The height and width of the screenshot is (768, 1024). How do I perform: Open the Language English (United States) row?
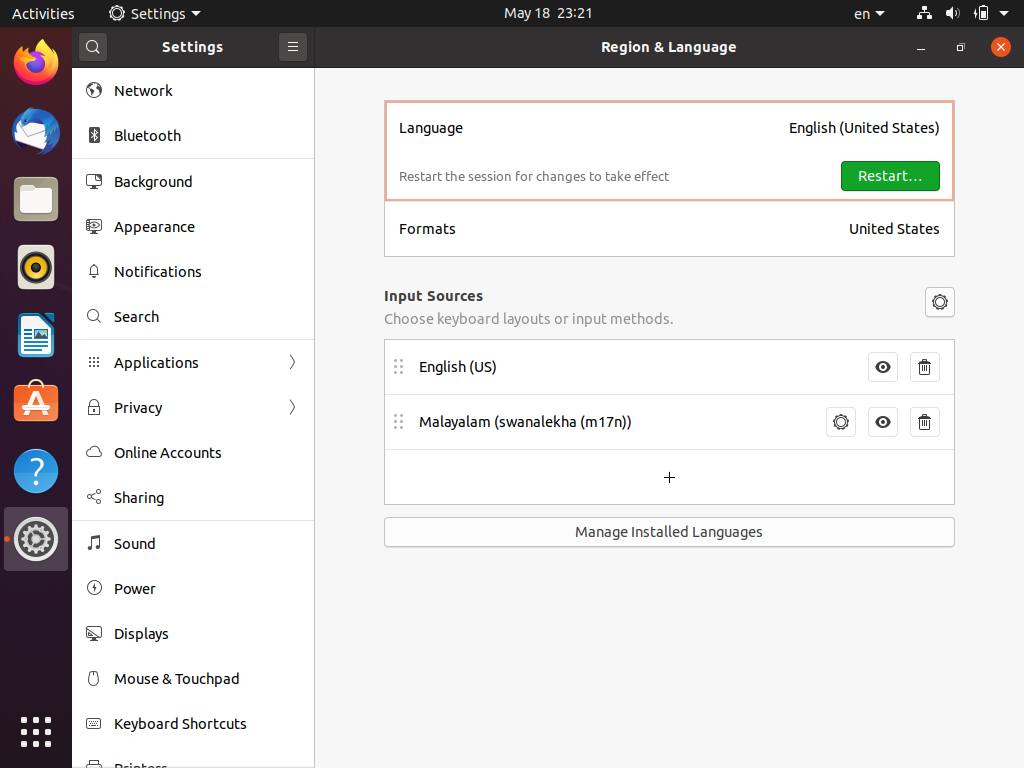pyautogui.click(x=669, y=128)
